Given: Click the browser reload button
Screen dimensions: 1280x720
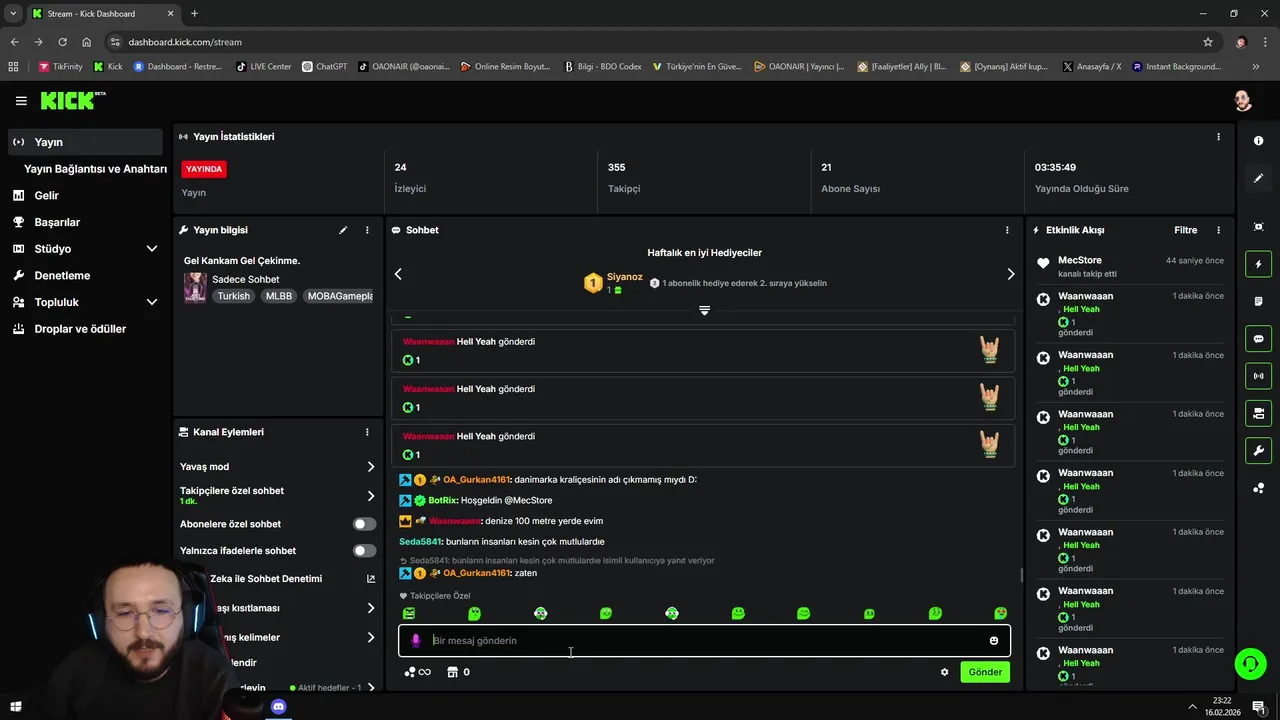Looking at the screenshot, I should click(x=62, y=42).
